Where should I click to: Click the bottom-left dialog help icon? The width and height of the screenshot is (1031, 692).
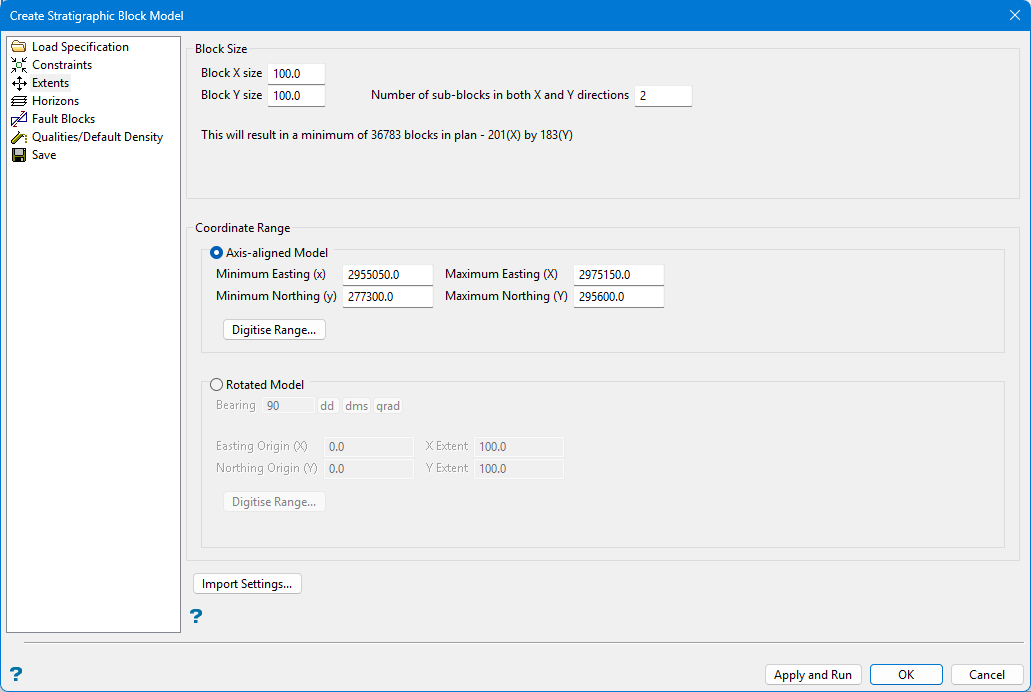pyautogui.click(x=15, y=674)
